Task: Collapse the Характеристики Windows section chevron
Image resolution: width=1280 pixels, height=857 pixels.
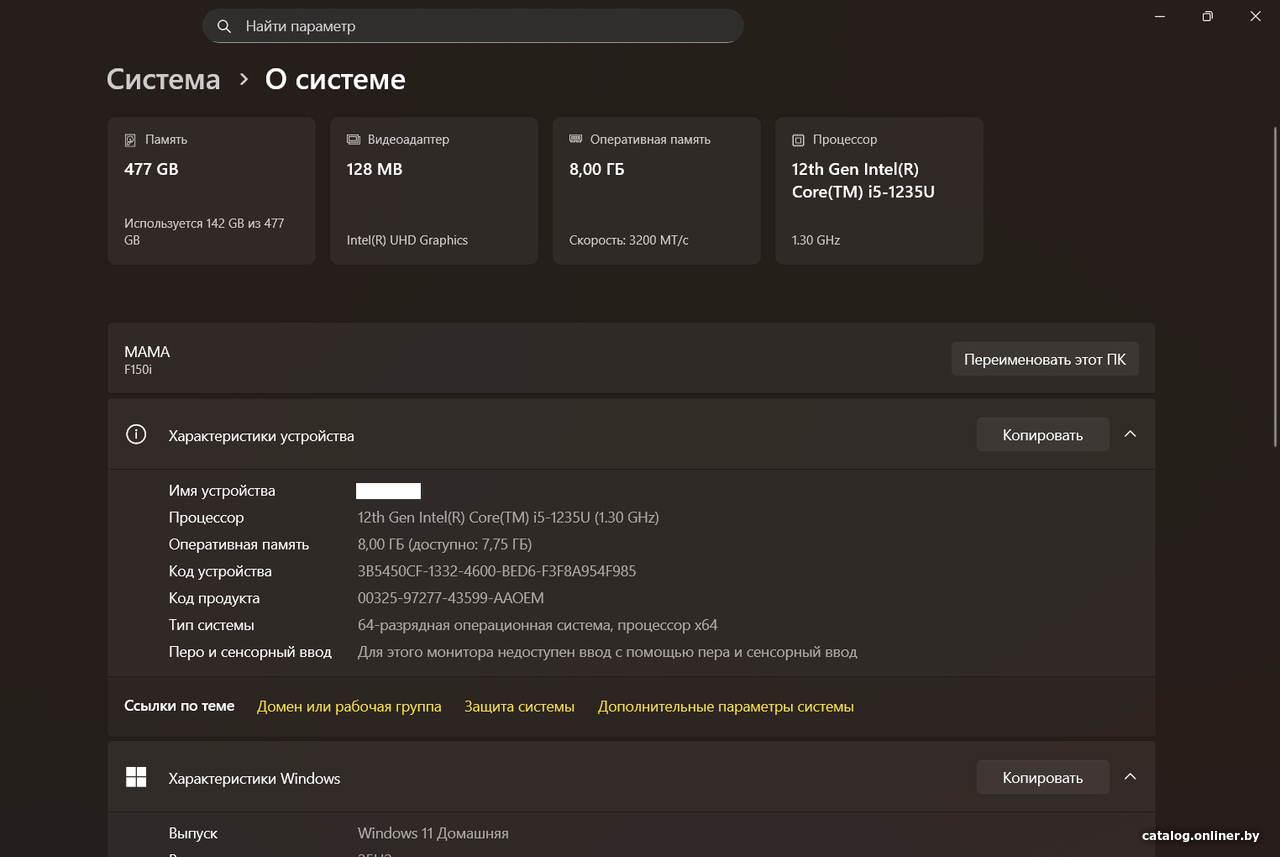Action: pos(1130,777)
